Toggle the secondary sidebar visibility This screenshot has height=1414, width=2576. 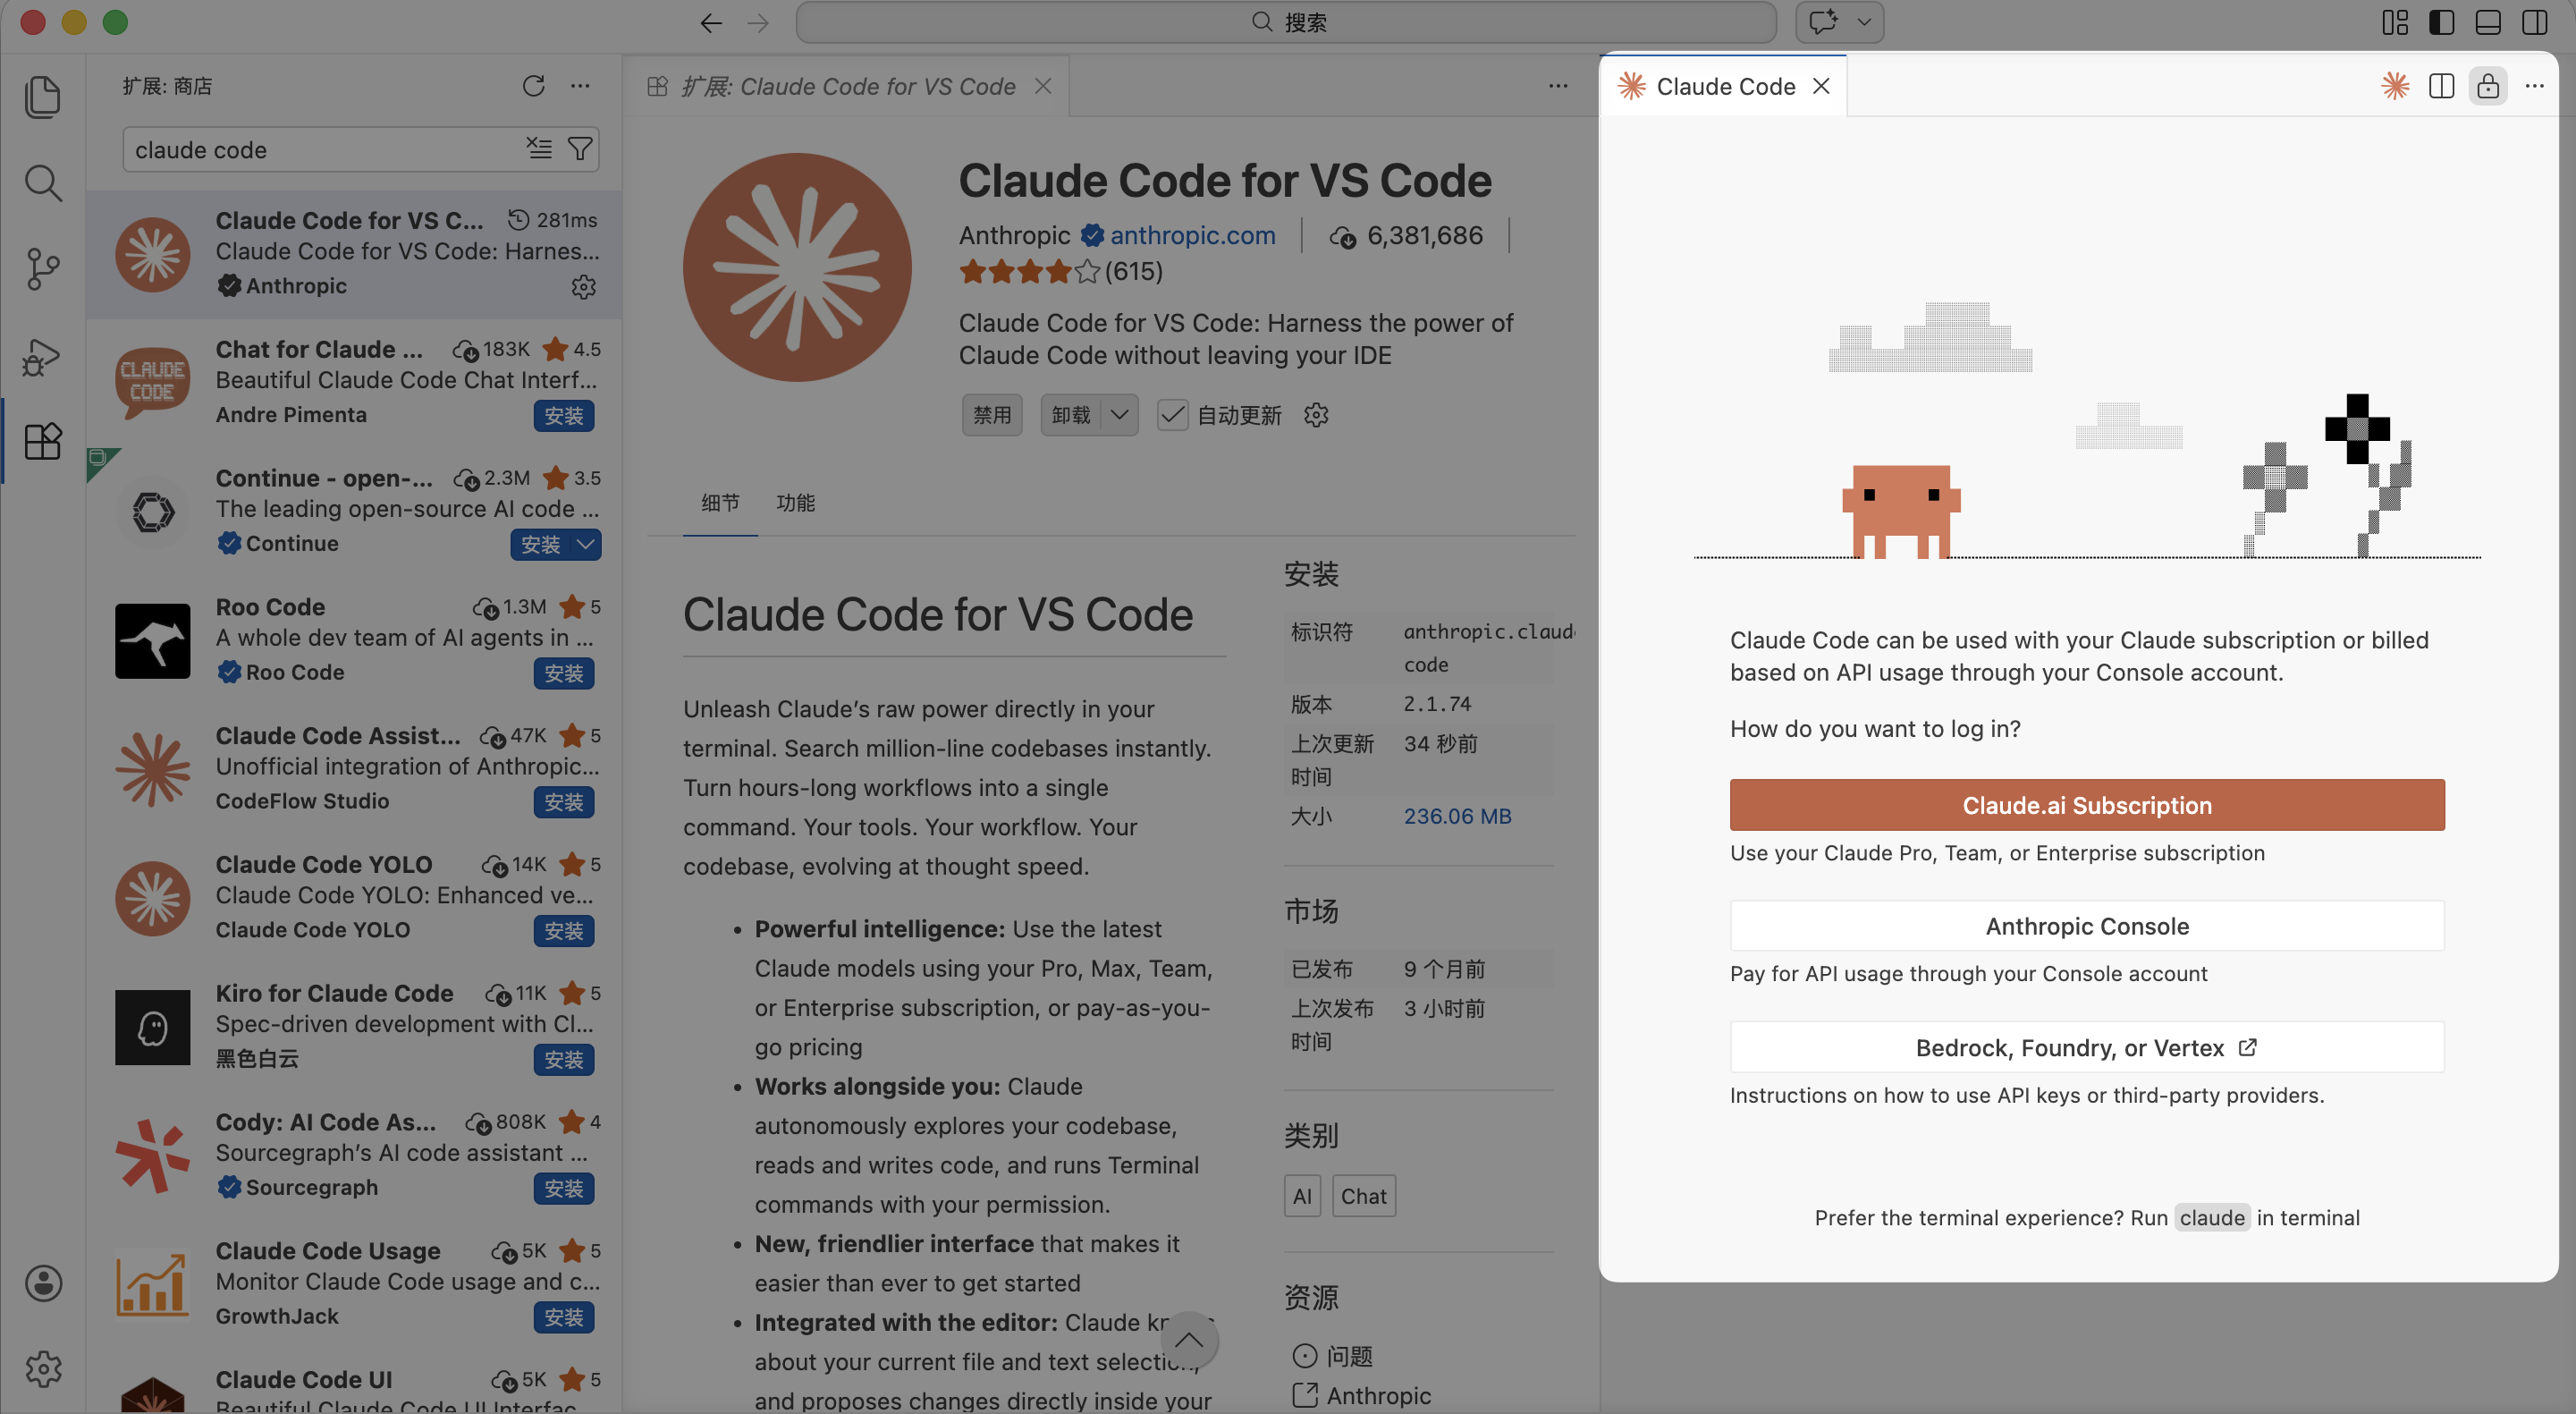click(2535, 22)
